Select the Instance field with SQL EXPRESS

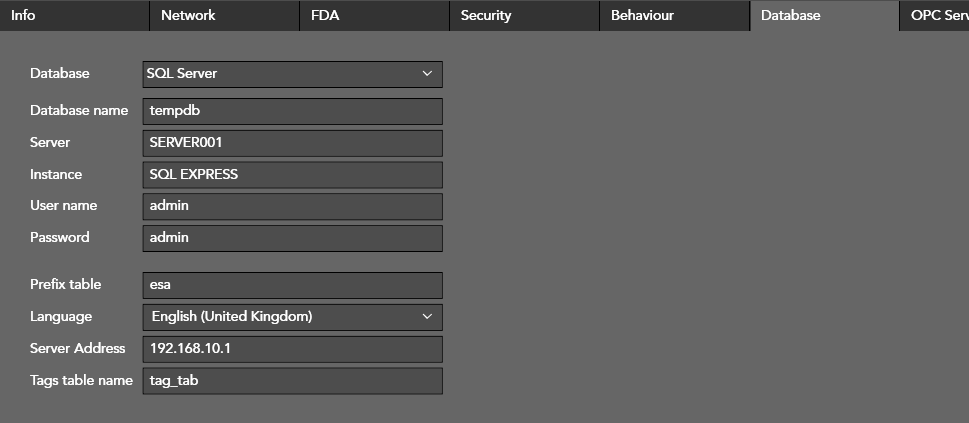point(292,175)
